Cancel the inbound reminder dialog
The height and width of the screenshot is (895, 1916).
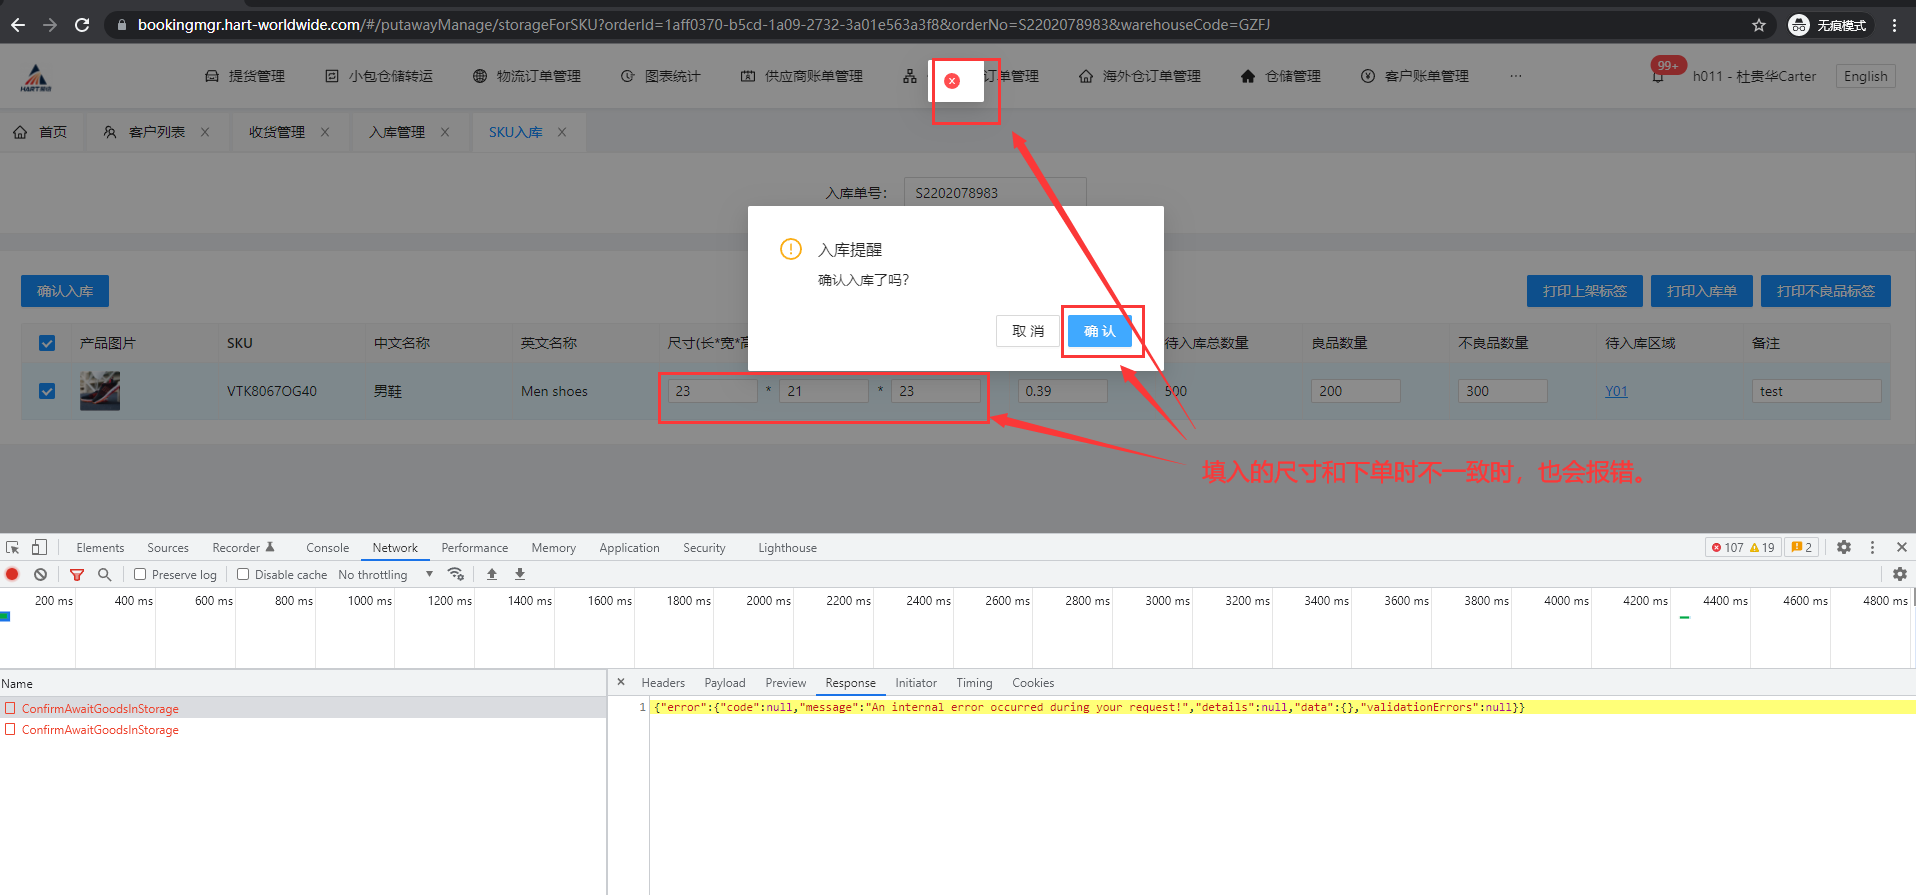tap(1027, 331)
